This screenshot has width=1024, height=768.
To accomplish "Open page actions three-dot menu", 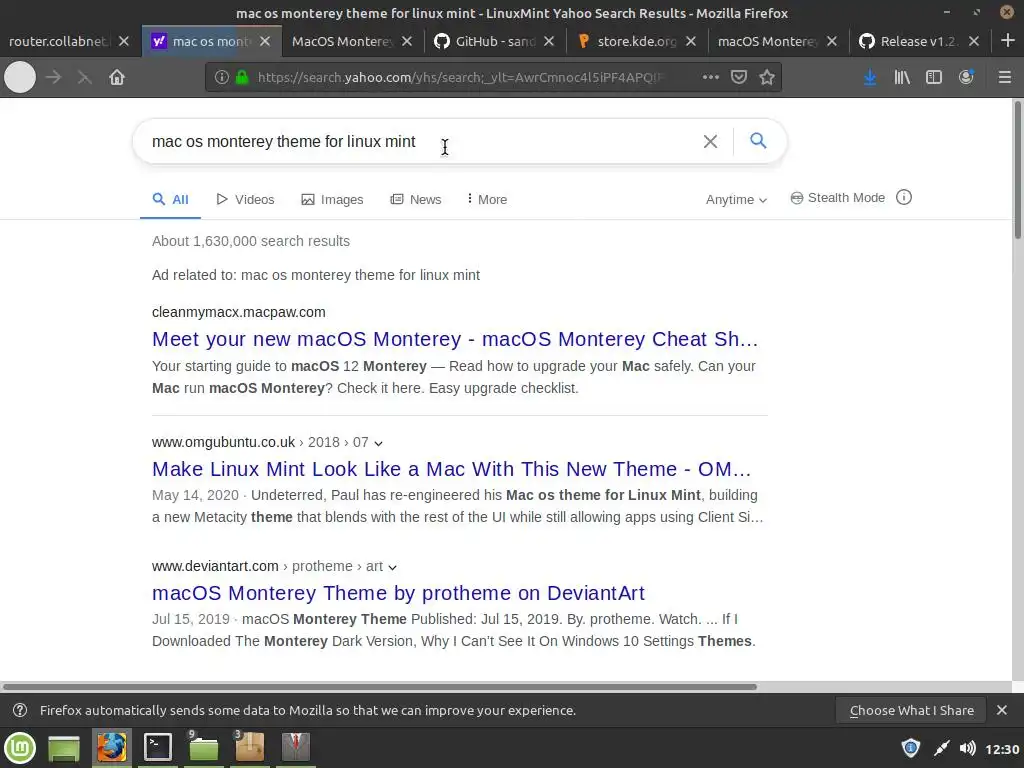I will tap(711, 77).
